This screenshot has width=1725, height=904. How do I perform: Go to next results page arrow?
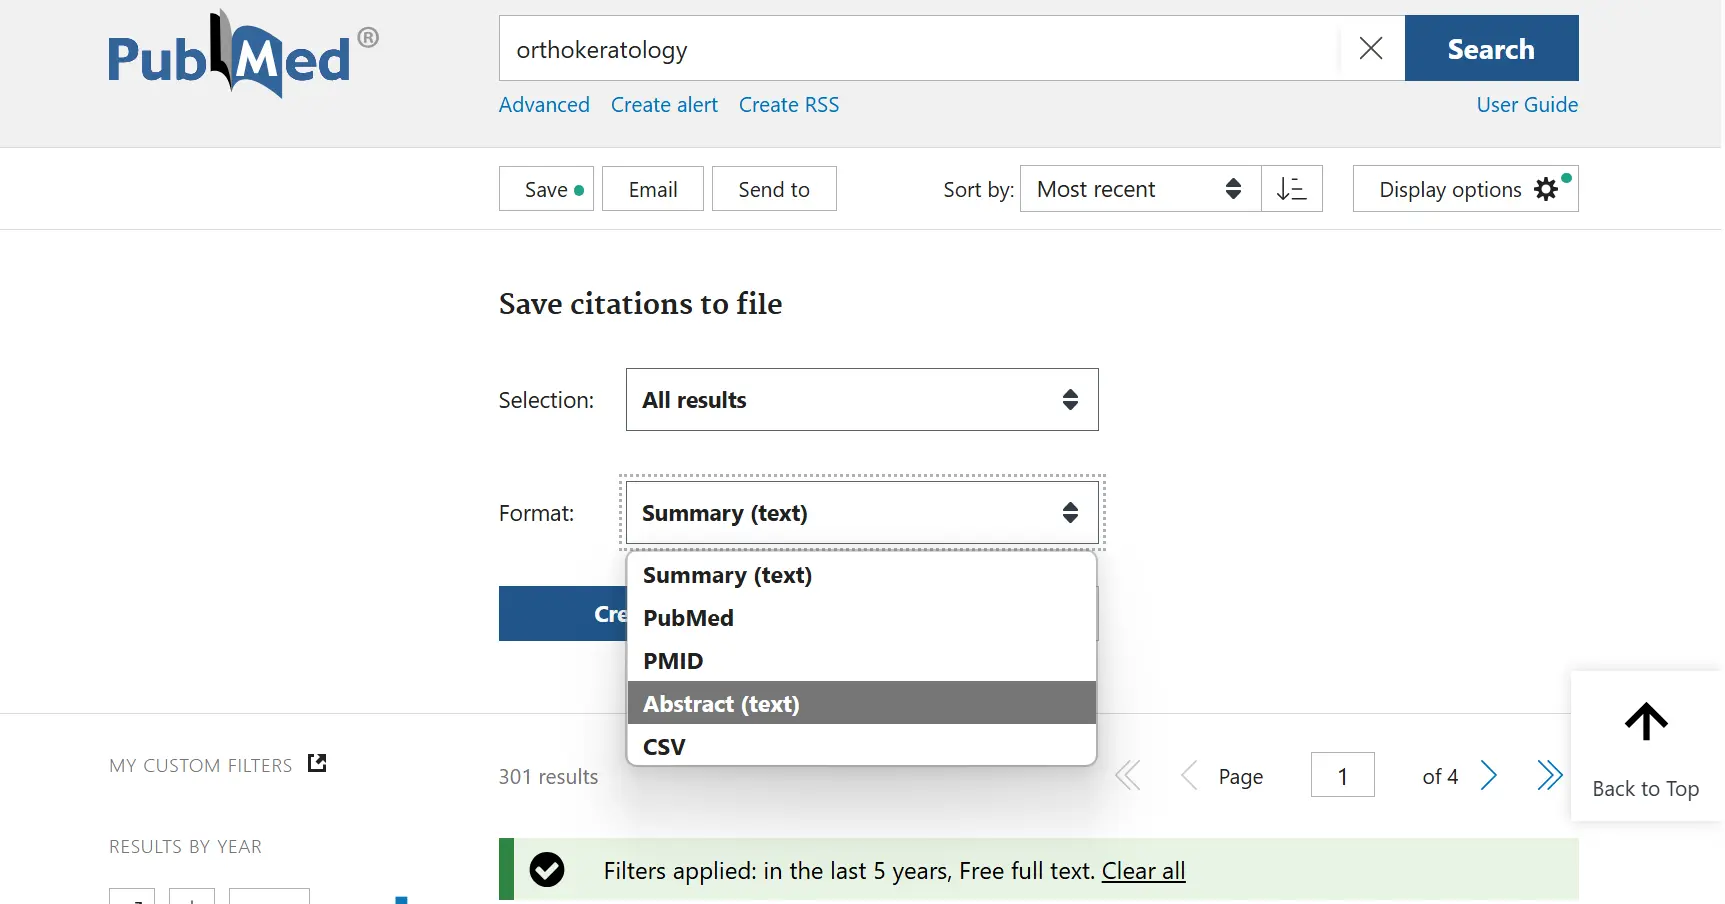pos(1489,776)
